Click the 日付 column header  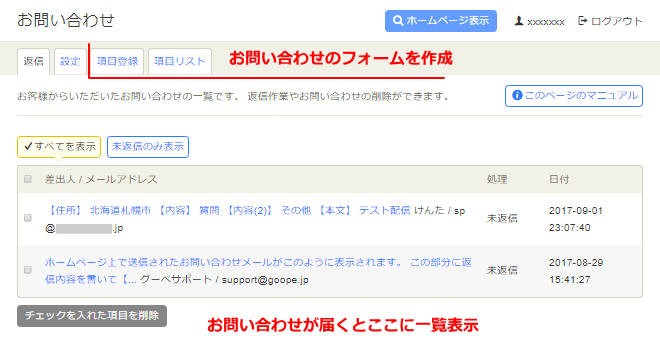[559, 179]
